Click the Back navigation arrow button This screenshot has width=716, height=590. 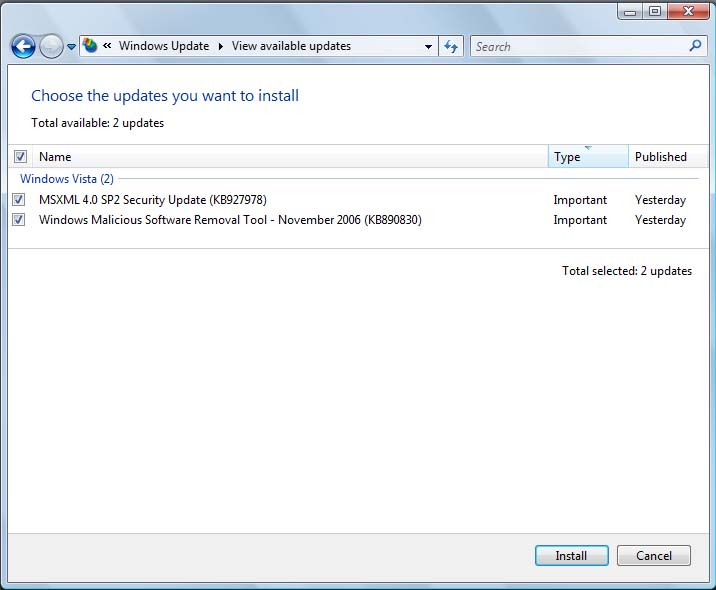[23, 46]
